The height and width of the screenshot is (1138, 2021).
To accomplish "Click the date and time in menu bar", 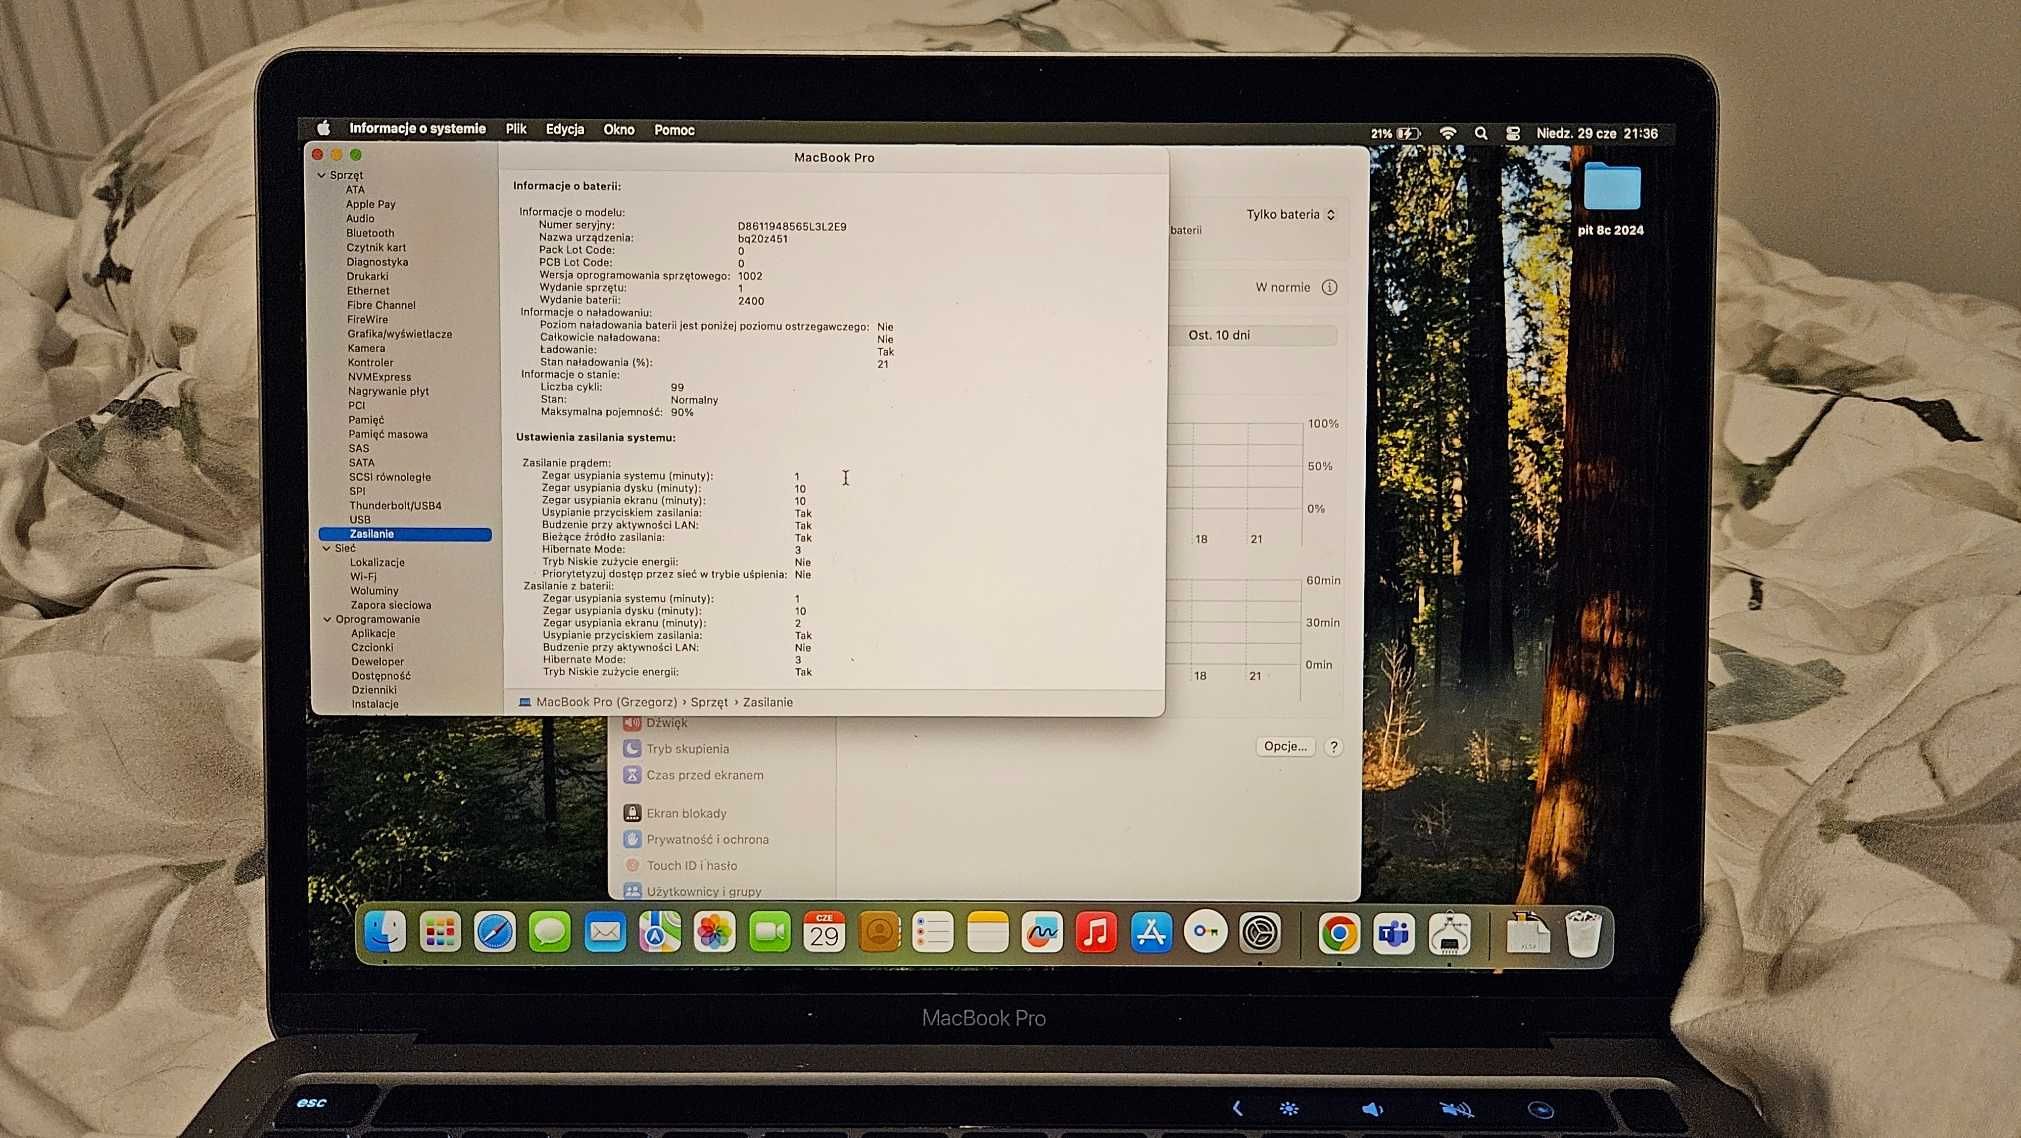I will coord(1597,133).
